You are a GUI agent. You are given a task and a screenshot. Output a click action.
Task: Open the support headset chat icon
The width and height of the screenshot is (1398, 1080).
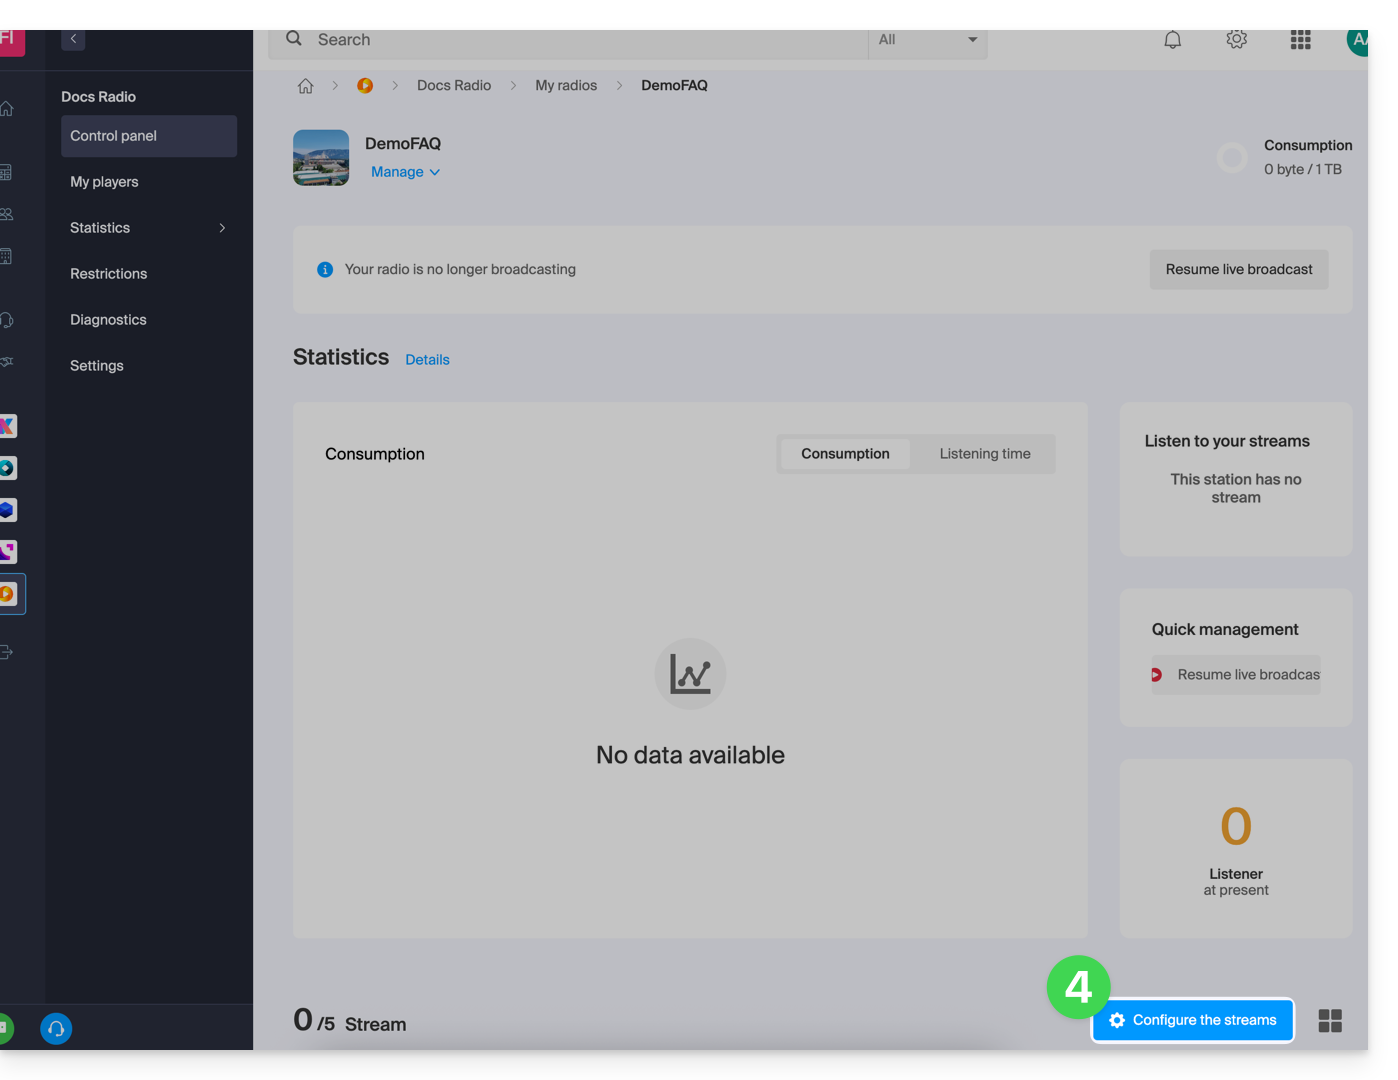coord(56,1028)
